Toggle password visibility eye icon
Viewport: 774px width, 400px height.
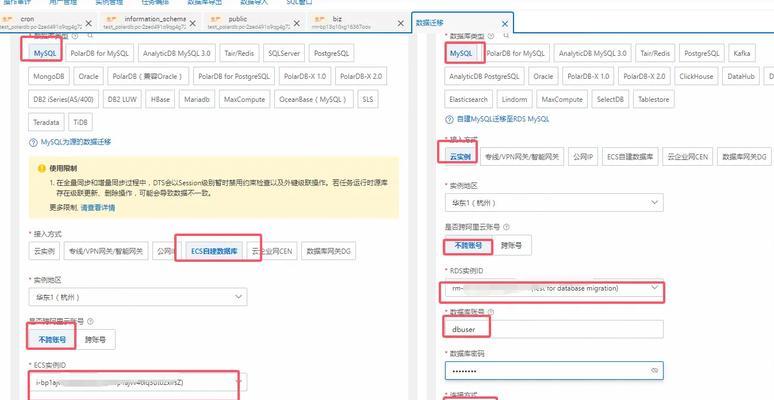pyautogui.click(x=655, y=370)
